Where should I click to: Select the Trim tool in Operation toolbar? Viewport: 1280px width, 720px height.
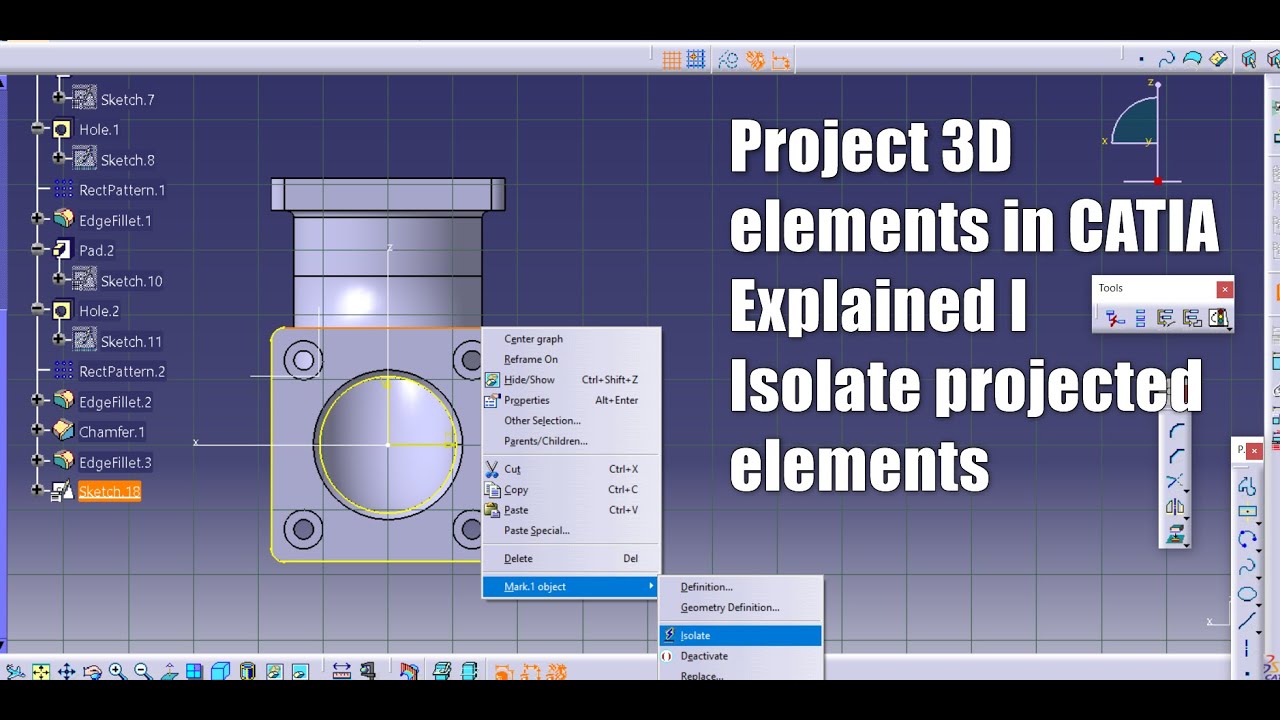click(1176, 481)
